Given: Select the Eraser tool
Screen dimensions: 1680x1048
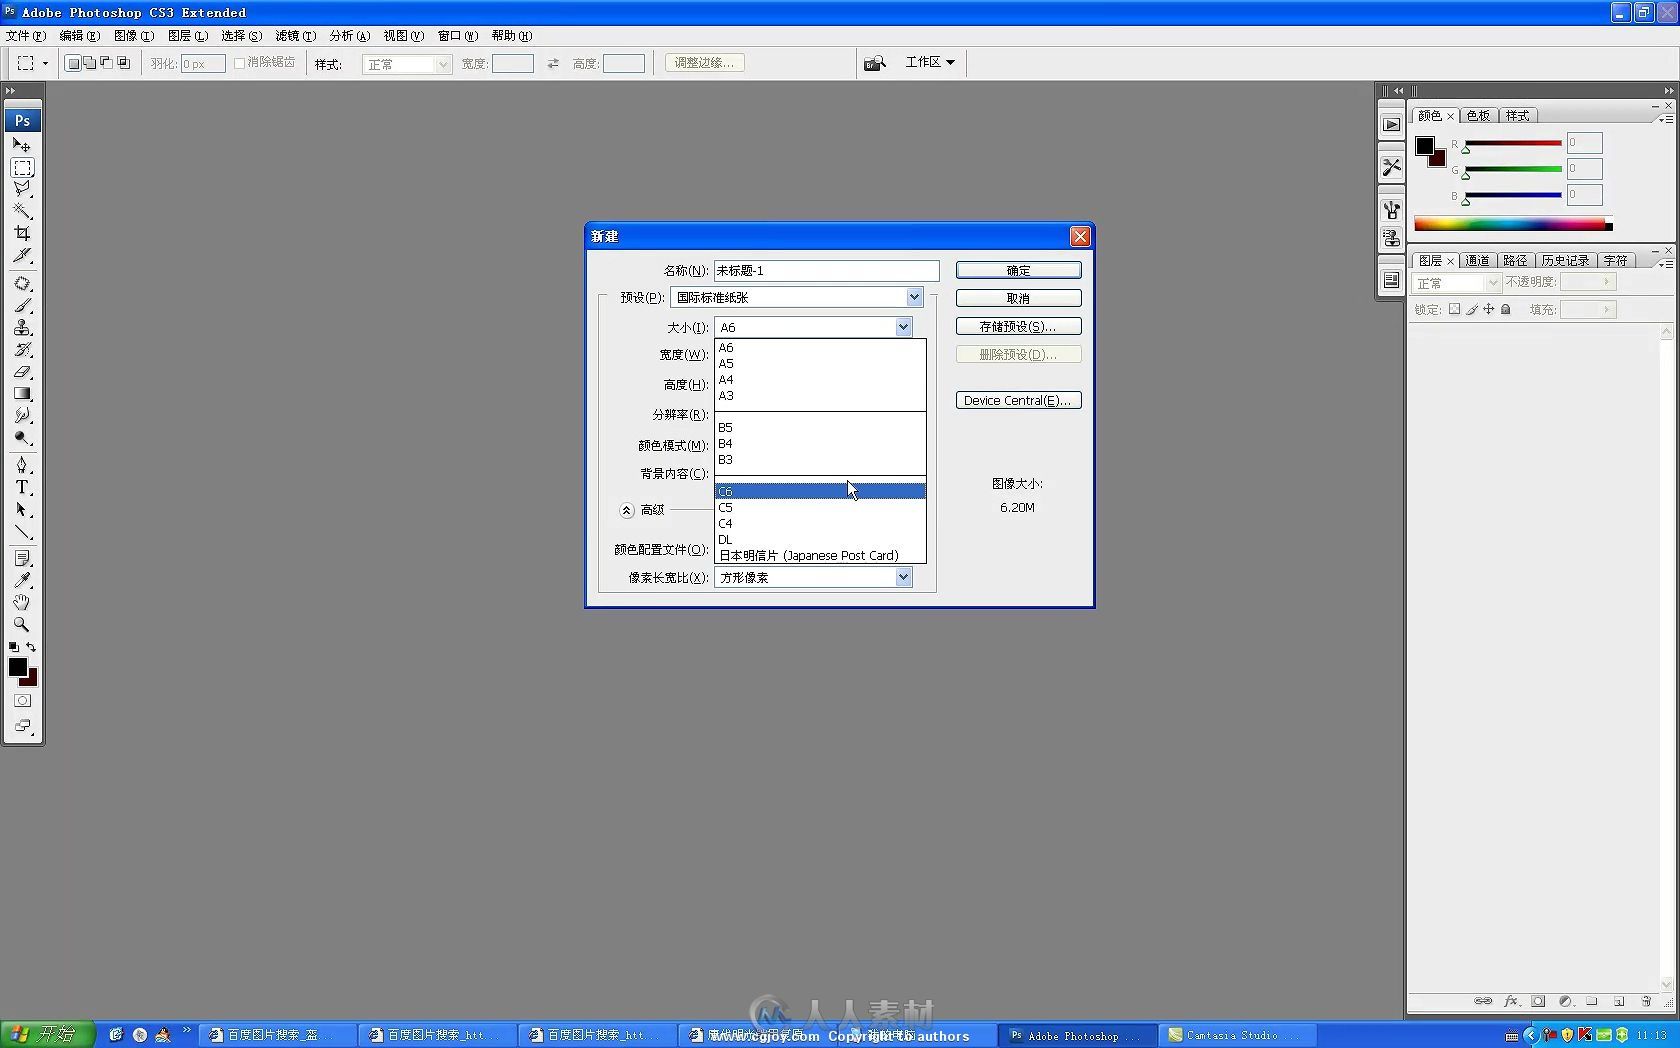Looking at the screenshot, I should [x=22, y=371].
